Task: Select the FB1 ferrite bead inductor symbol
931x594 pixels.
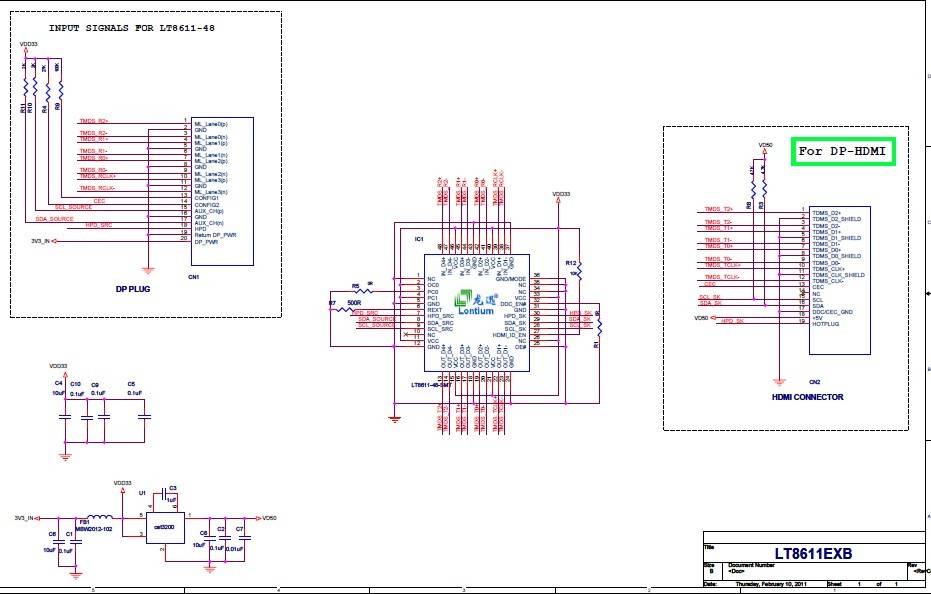Action: point(100,518)
